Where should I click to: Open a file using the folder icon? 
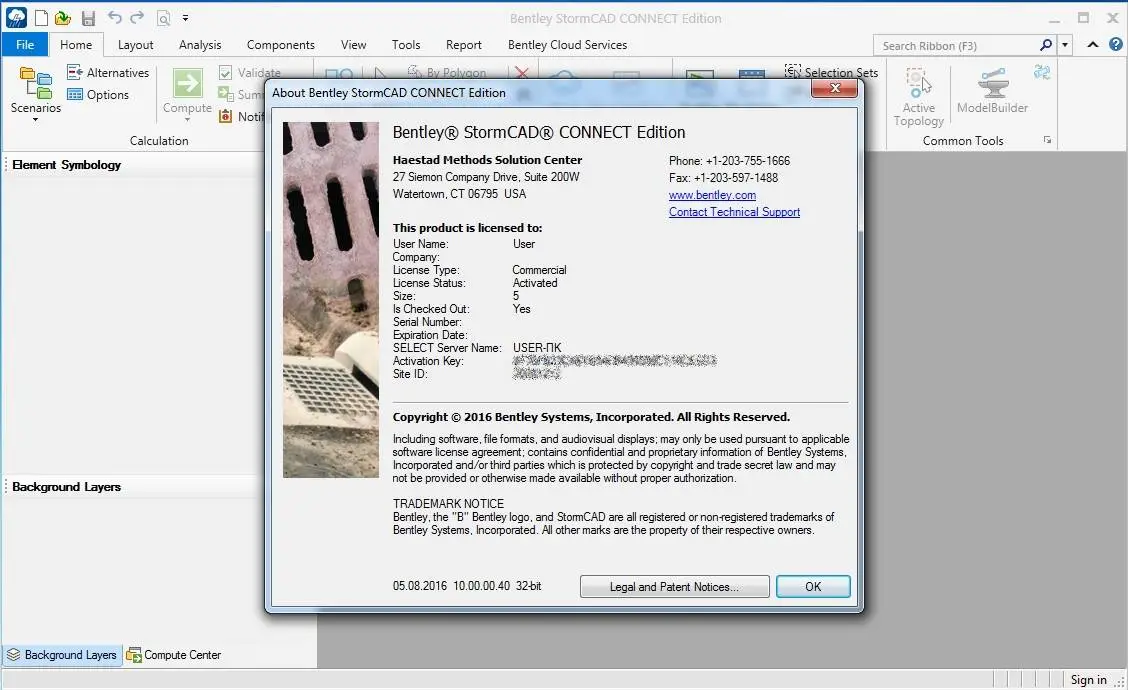[x=63, y=18]
